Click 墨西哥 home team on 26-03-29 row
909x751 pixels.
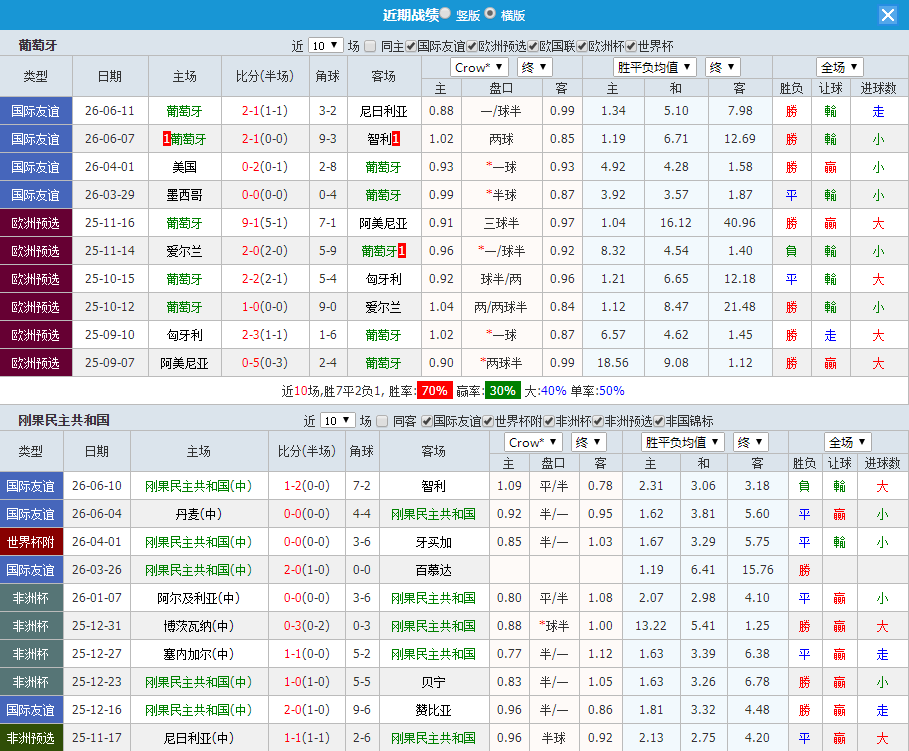pos(184,195)
